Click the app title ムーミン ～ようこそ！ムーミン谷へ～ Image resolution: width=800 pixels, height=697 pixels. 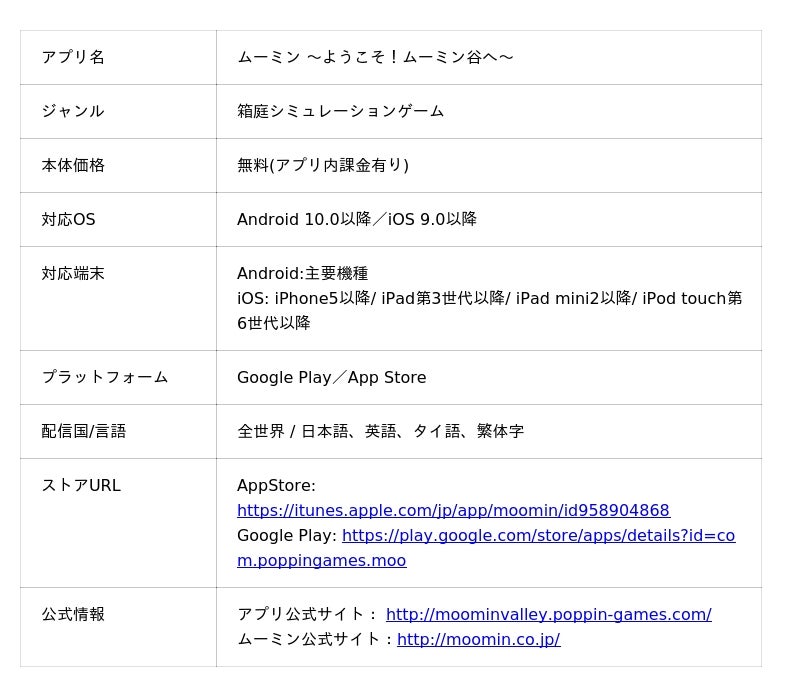click(x=375, y=57)
